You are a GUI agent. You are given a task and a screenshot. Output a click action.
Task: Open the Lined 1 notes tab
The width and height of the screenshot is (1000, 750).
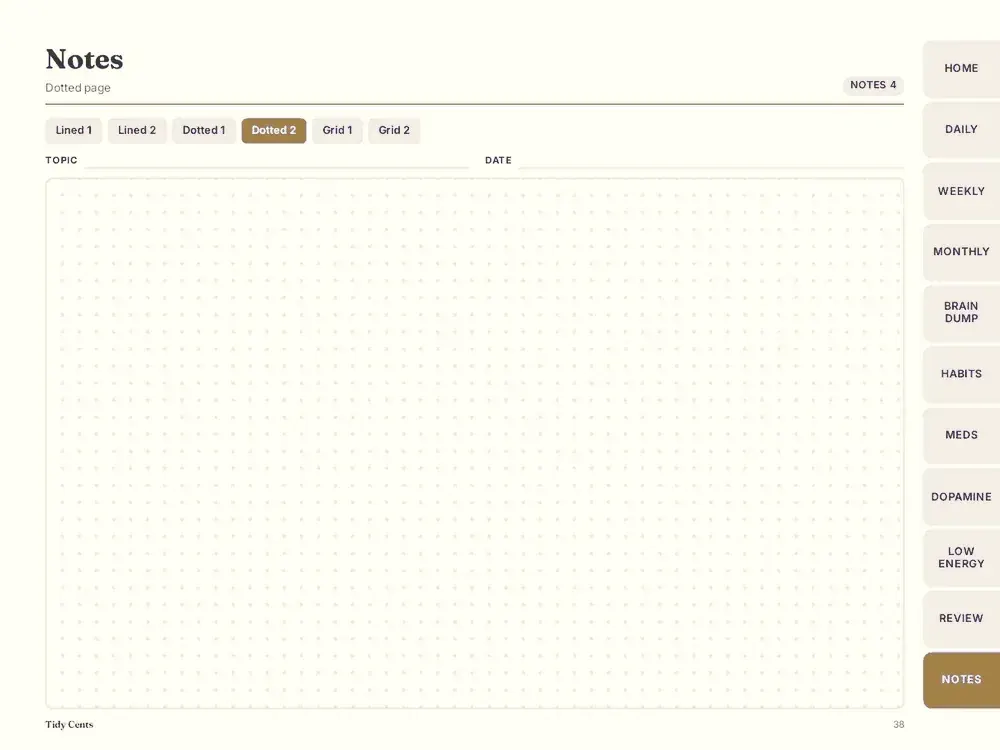point(73,130)
